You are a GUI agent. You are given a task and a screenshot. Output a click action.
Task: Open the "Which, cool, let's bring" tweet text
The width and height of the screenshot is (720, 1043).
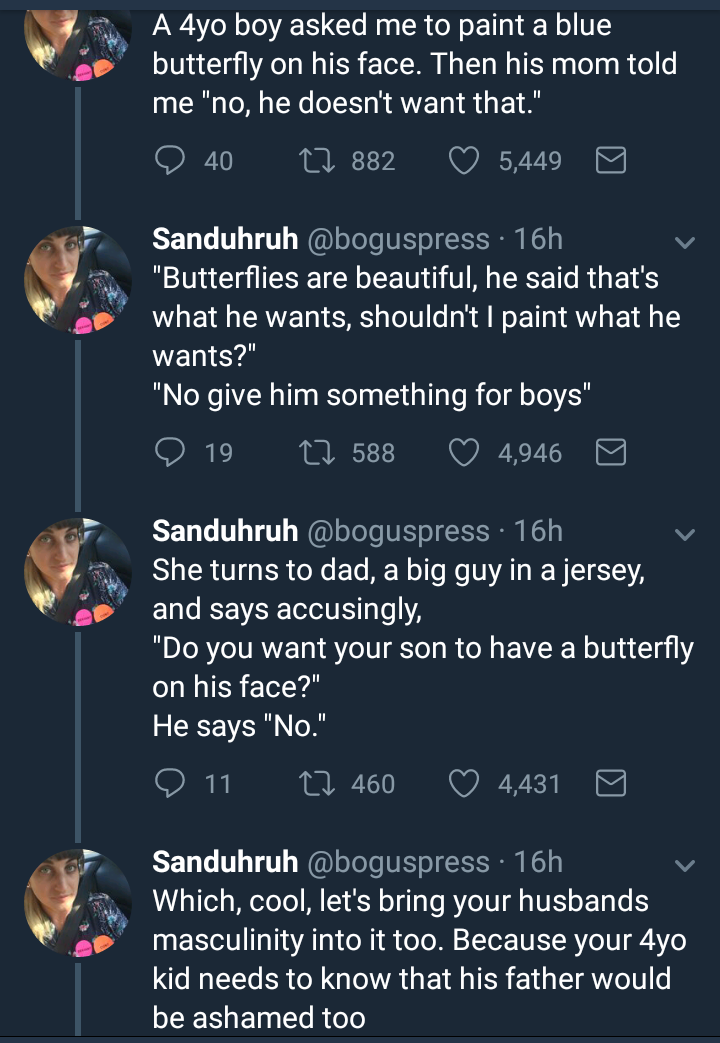coord(410,958)
